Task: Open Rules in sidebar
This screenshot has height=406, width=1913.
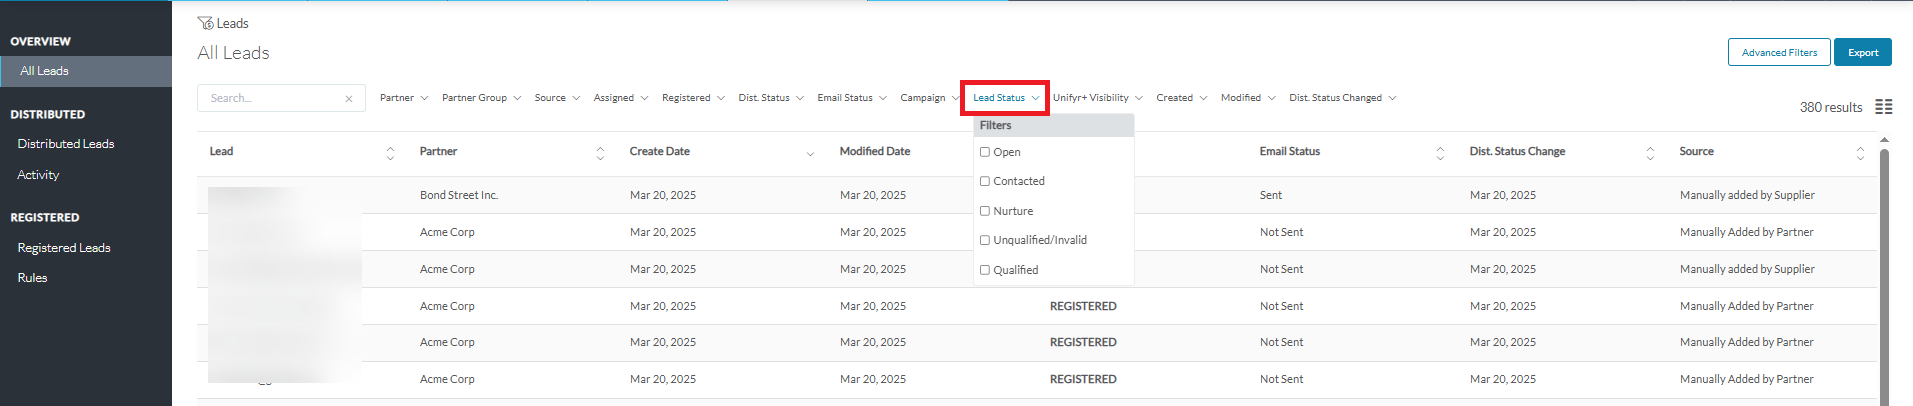Action: (x=32, y=278)
